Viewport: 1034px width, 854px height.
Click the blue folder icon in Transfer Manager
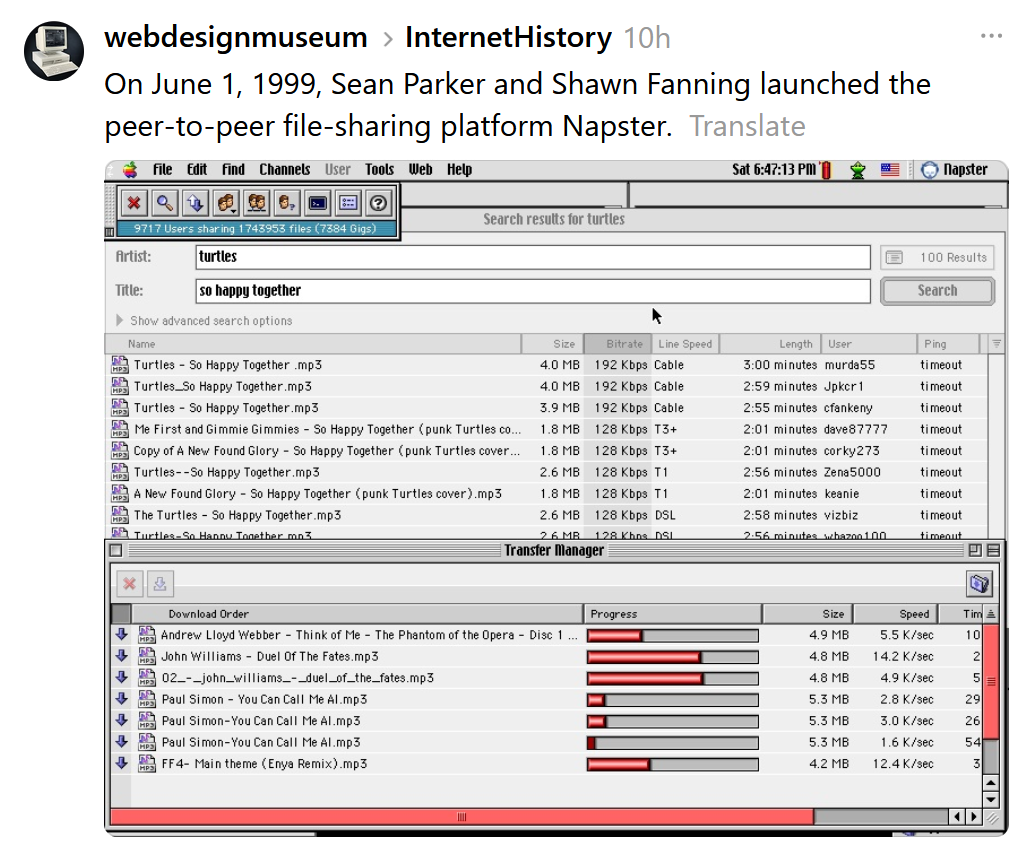(979, 584)
